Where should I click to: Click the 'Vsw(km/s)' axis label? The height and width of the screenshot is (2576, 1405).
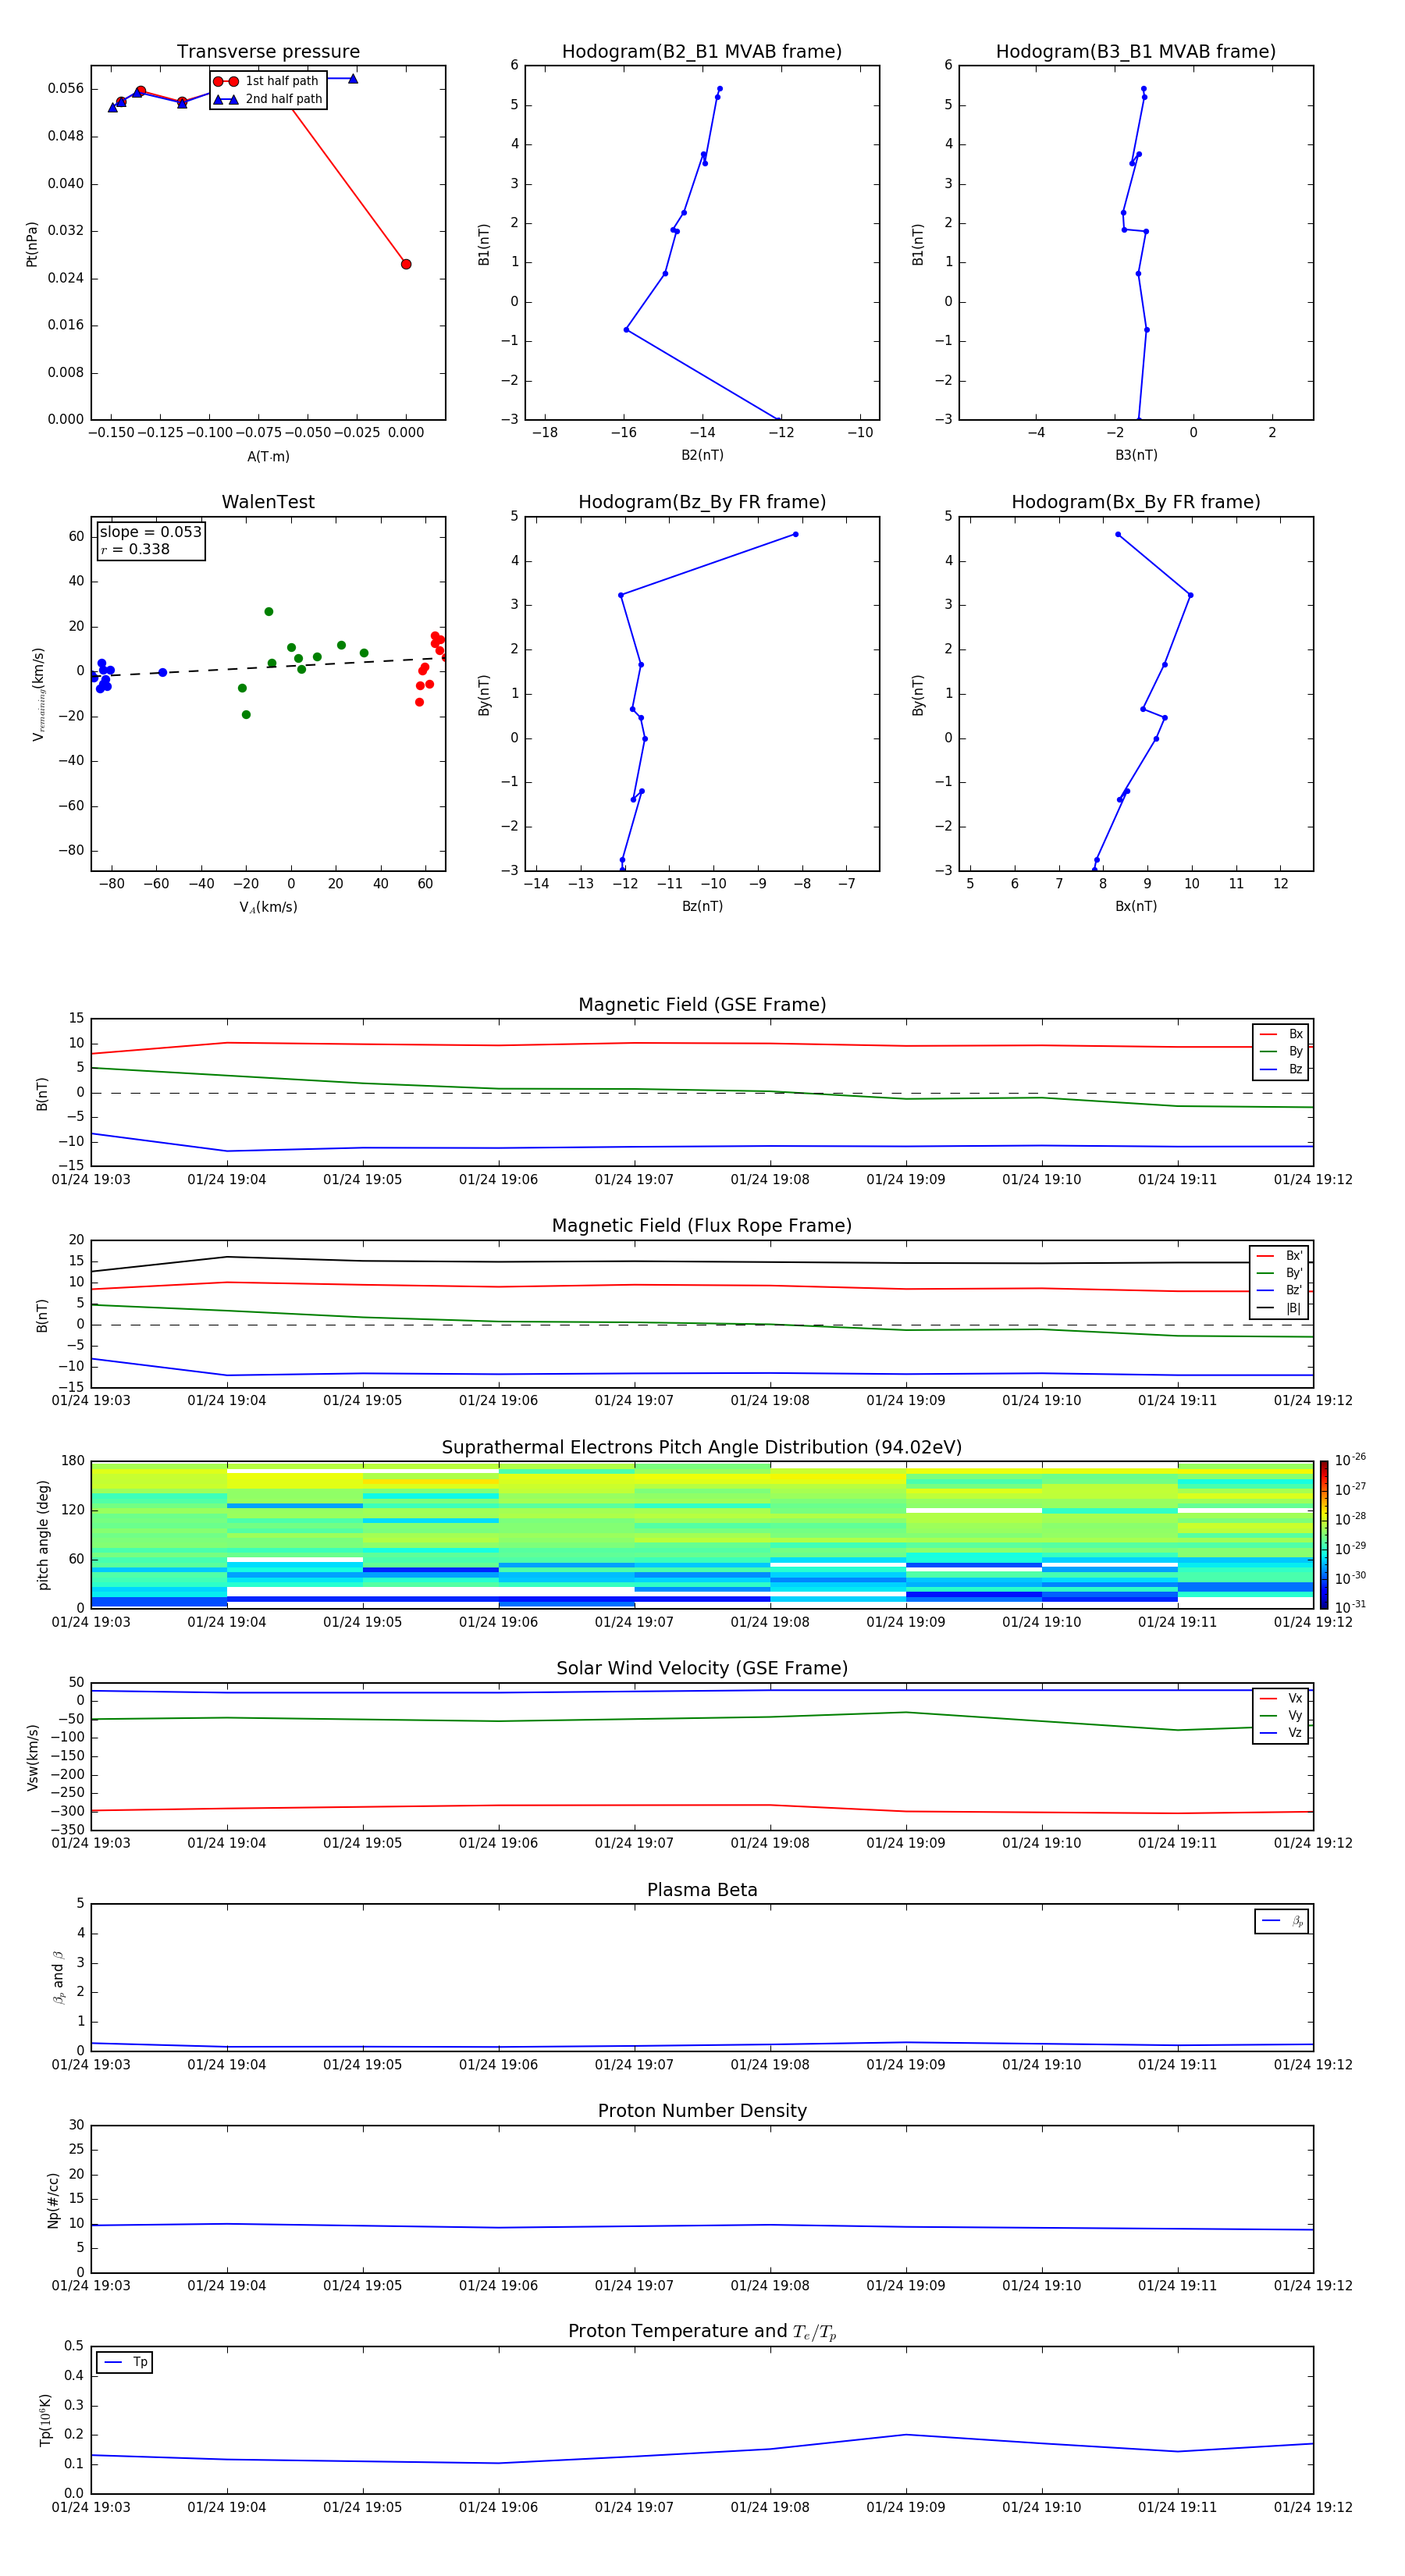(x=32, y=1756)
